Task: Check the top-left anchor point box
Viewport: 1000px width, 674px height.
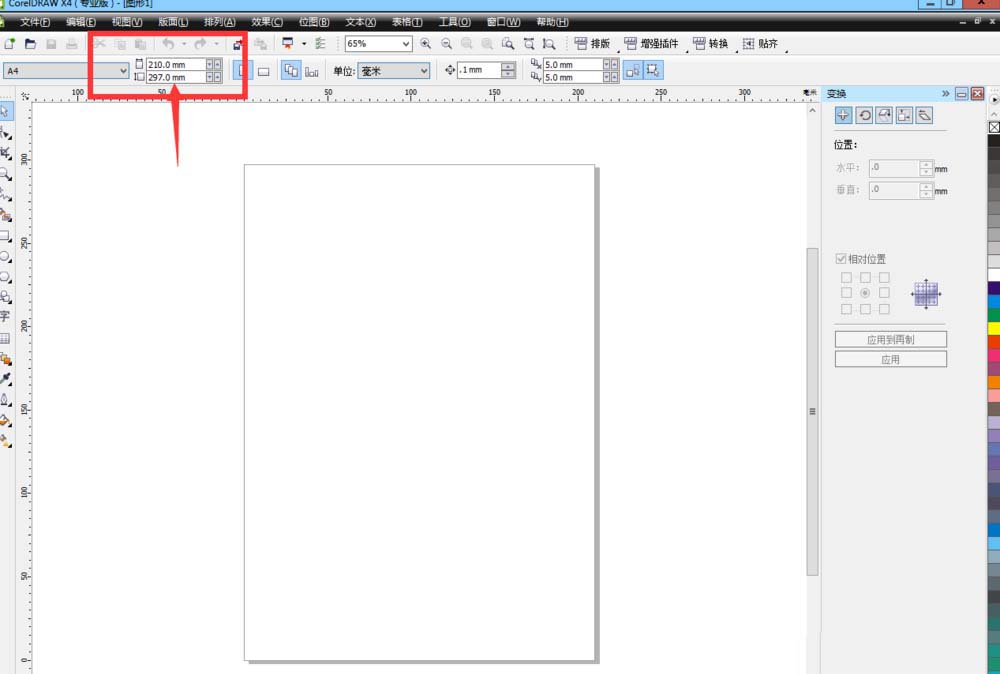Action: pos(846,277)
